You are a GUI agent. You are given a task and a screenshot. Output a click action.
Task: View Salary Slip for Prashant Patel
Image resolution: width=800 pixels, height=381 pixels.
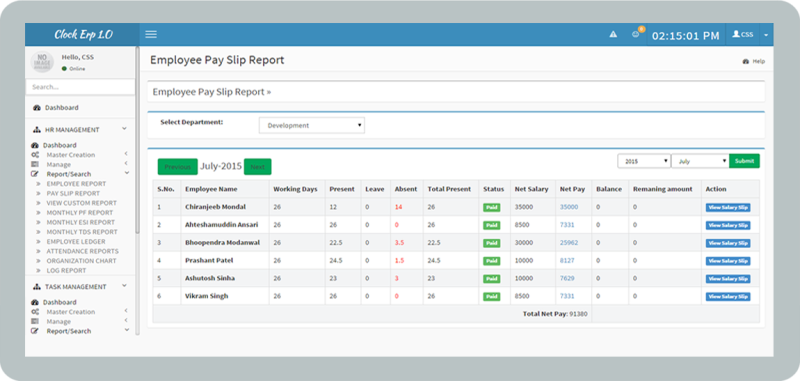(x=728, y=261)
